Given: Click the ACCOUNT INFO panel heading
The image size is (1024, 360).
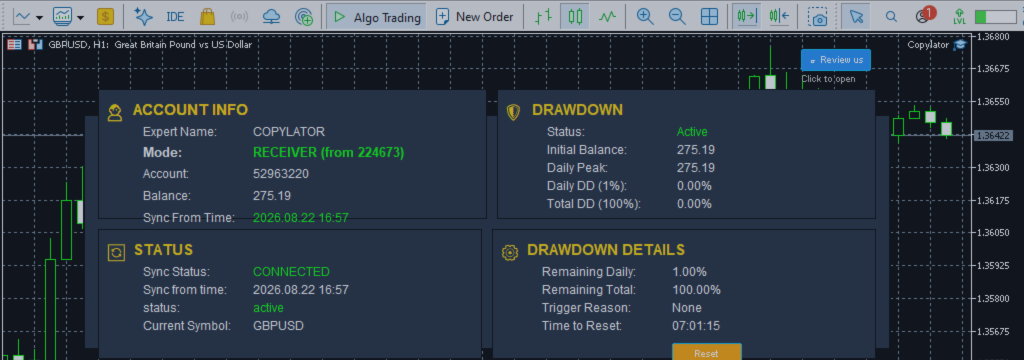Looking at the screenshot, I should (x=190, y=110).
